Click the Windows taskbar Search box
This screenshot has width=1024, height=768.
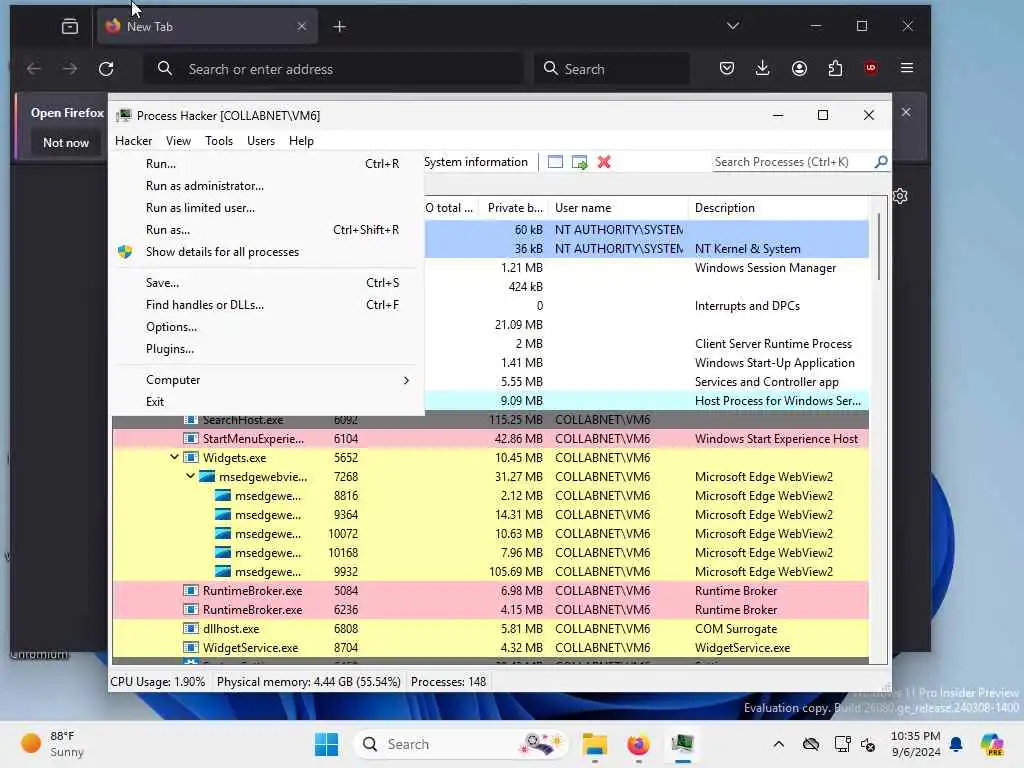[460, 744]
